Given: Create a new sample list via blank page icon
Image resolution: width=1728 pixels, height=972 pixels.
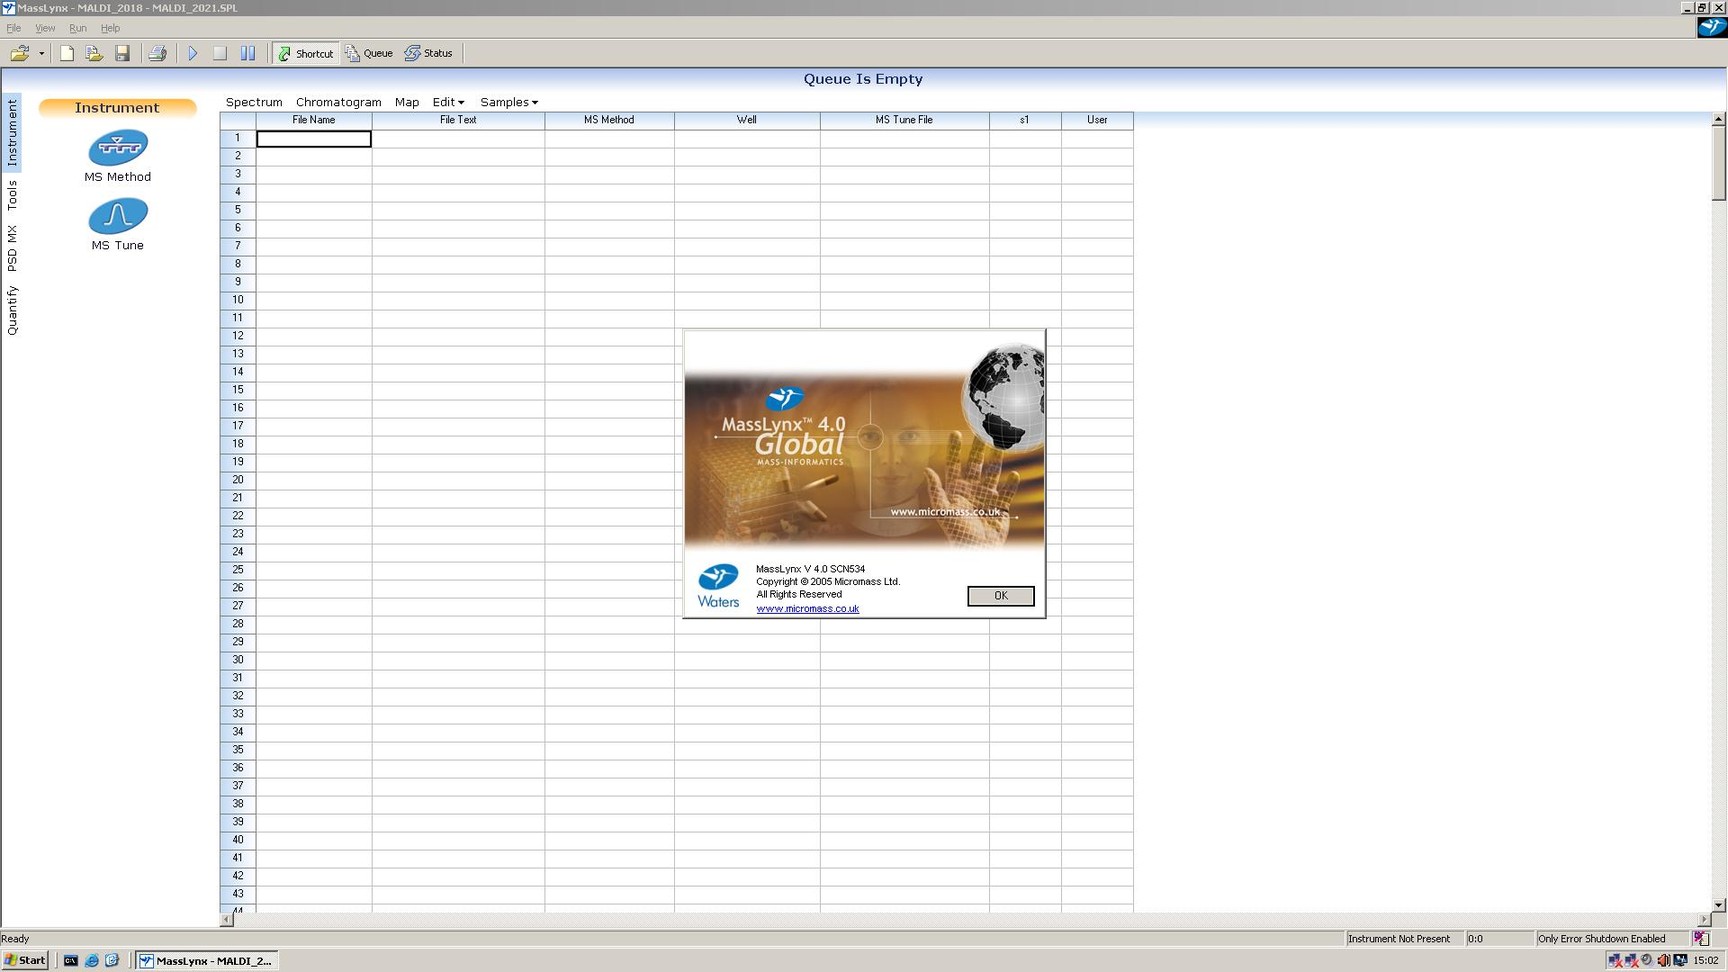Looking at the screenshot, I should [66, 53].
